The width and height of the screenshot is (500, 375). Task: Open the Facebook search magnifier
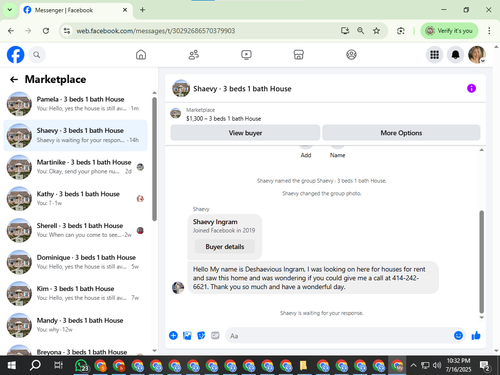tap(37, 55)
